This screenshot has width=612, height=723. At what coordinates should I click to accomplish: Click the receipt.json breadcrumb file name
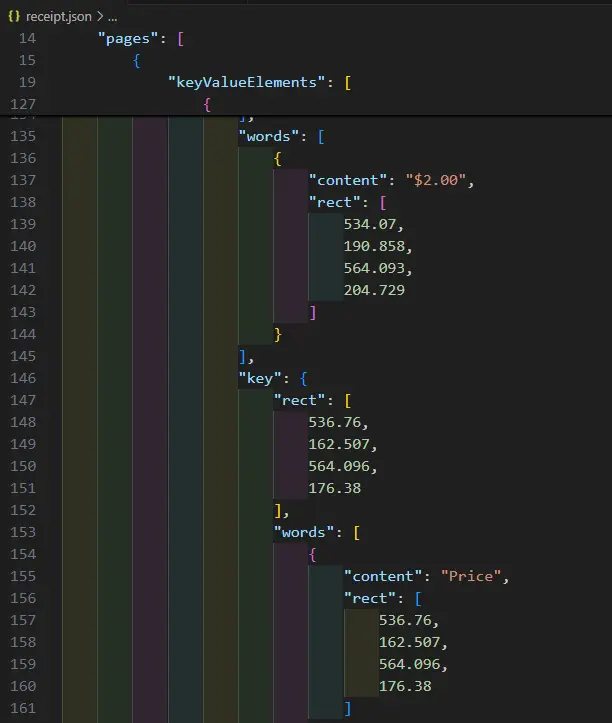pyautogui.click(x=59, y=17)
